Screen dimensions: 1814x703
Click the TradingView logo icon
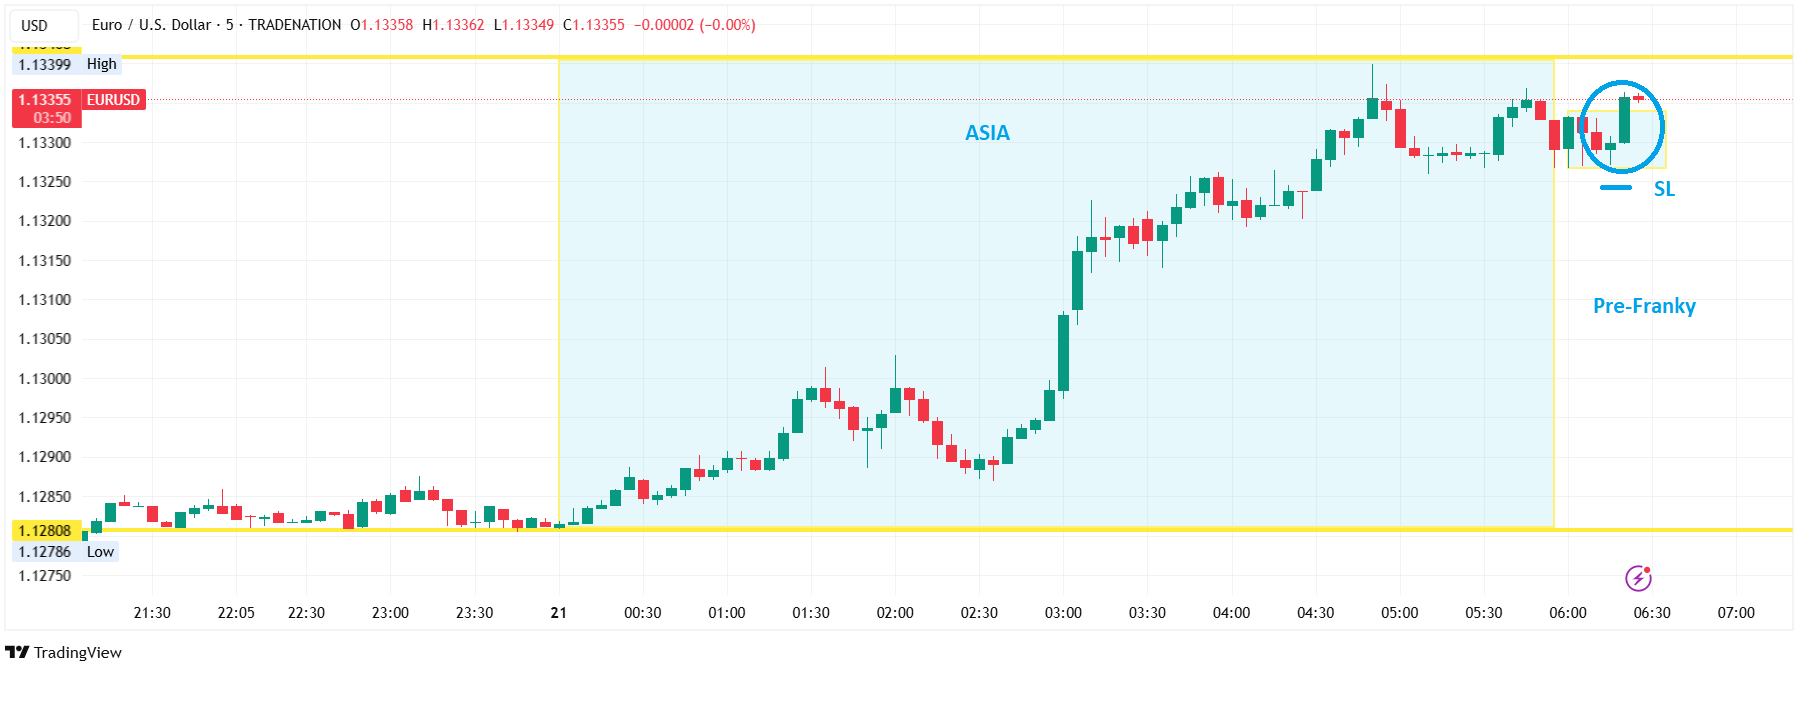click(x=17, y=653)
